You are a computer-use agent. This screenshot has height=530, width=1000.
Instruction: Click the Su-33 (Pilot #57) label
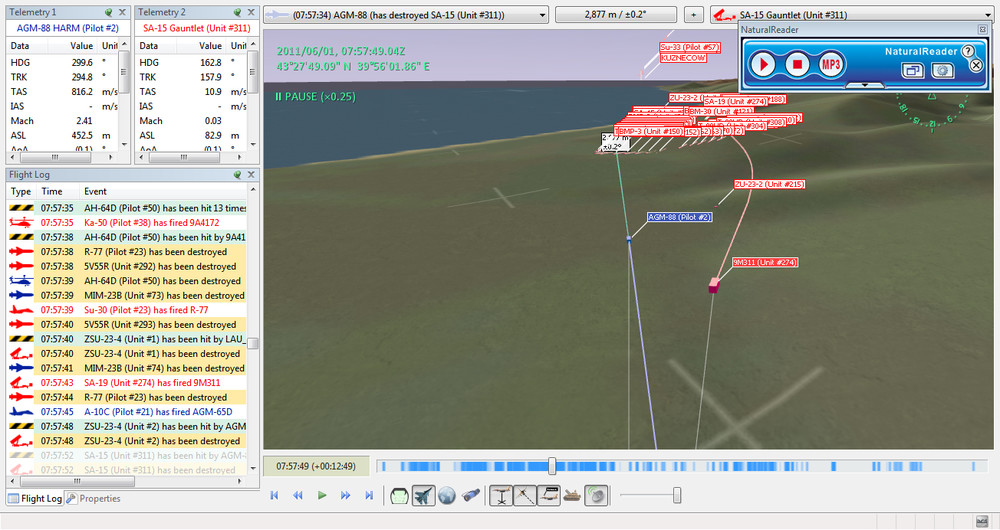(x=689, y=47)
